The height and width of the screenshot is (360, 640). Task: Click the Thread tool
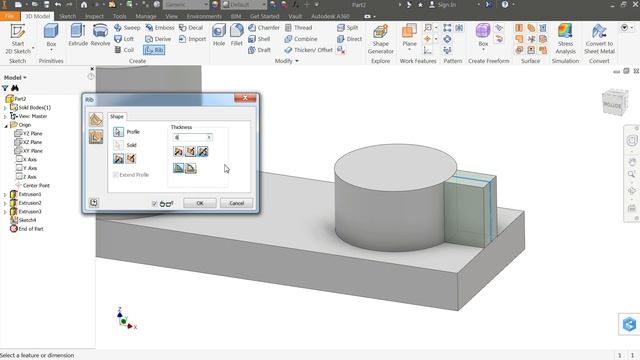point(298,28)
